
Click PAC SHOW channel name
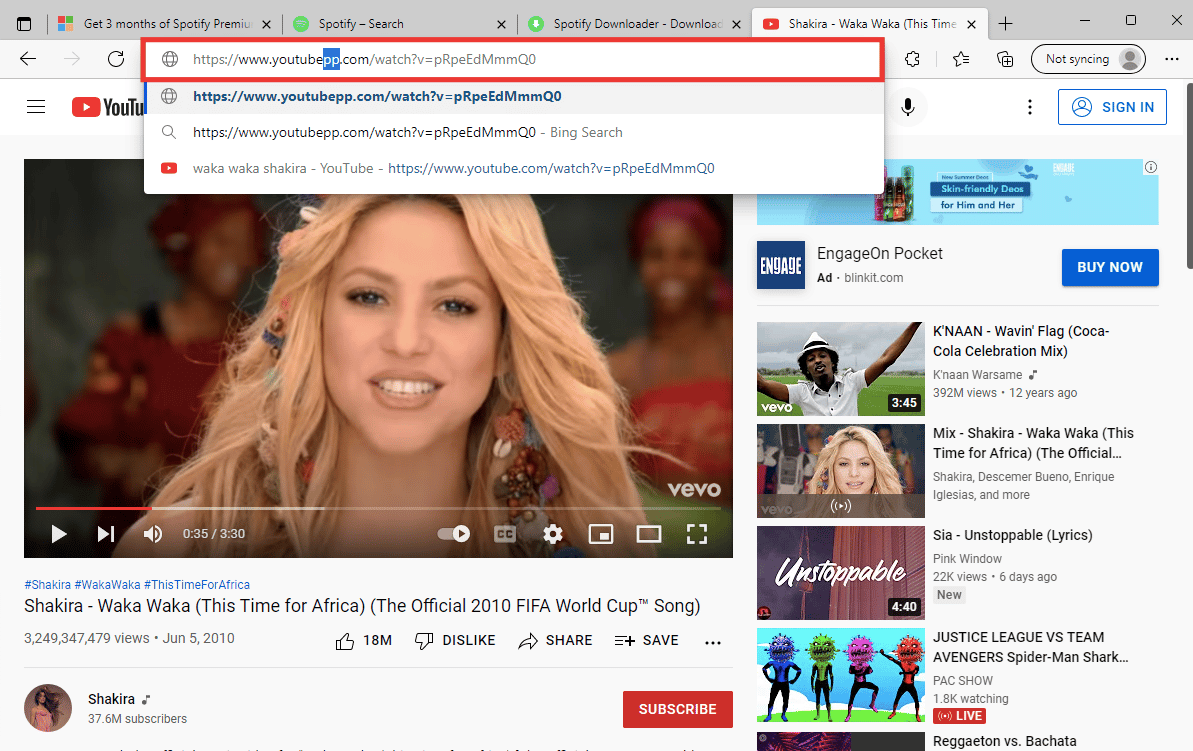click(x=962, y=680)
